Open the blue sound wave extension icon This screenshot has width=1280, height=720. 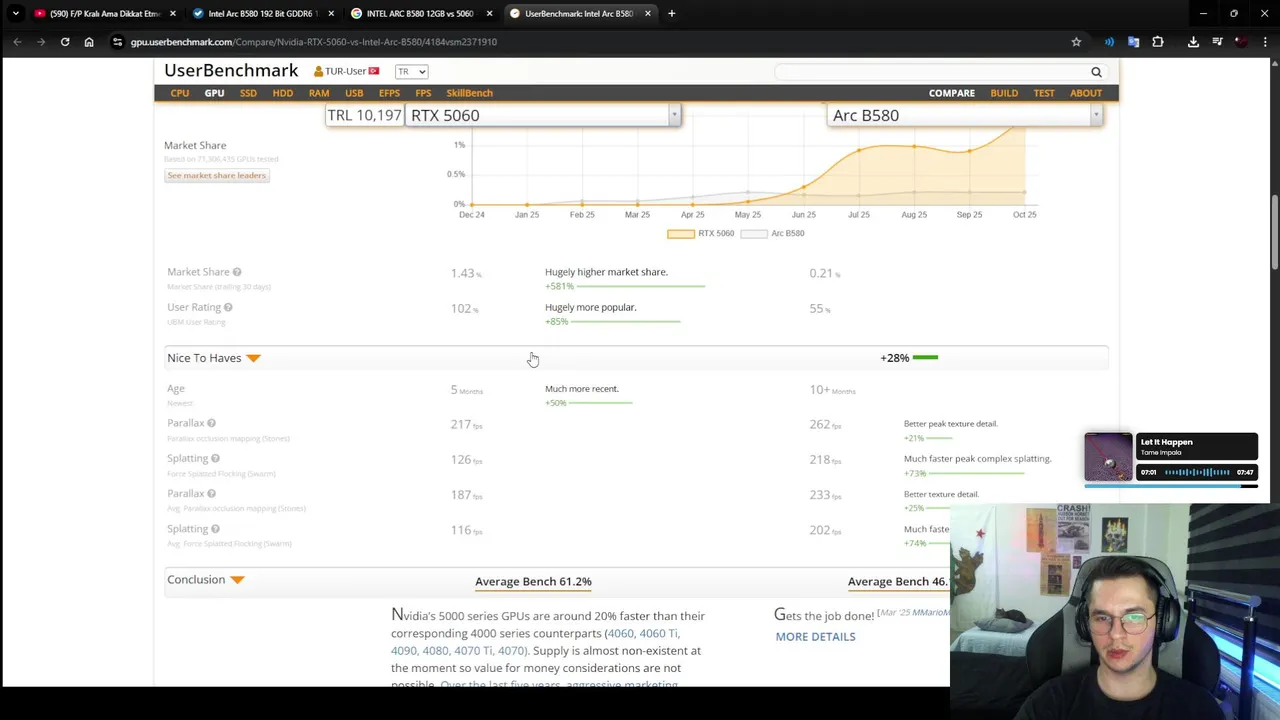[1109, 42]
